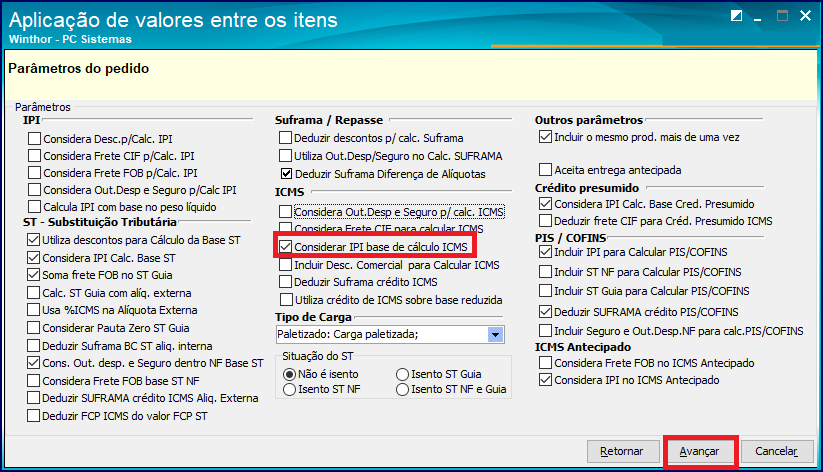The height and width of the screenshot is (472, 823).
Task: Enable Considera Frete CIF para calcular ICMS
Action: point(286,228)
